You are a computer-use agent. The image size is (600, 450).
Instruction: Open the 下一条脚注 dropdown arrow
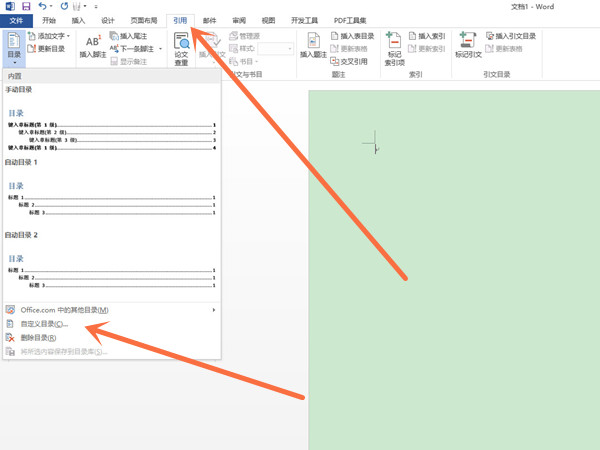[160, 48]
